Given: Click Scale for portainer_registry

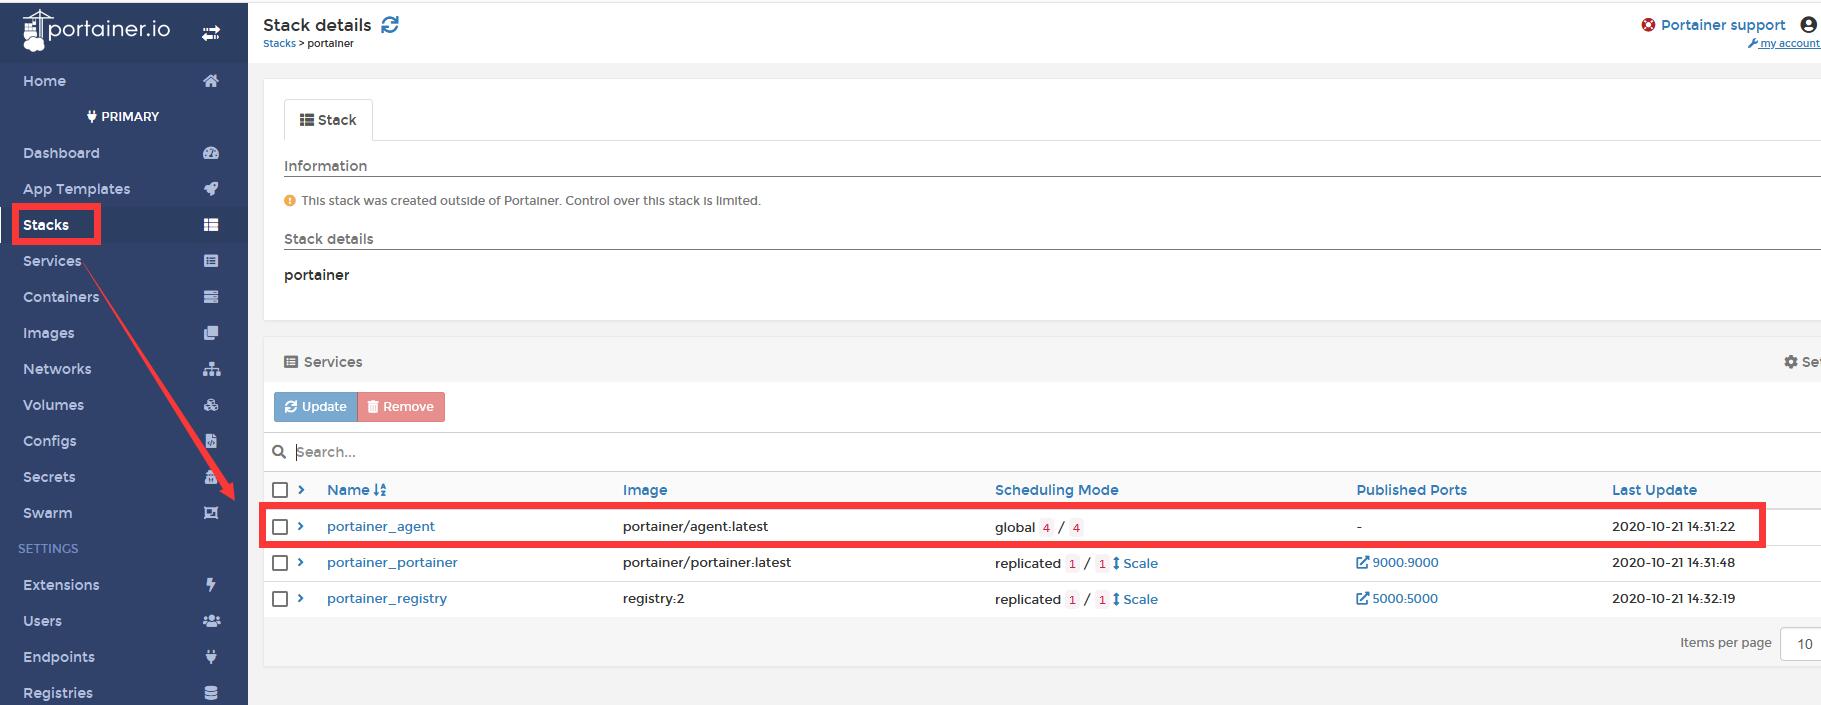Looking at the screenshot, I should tap(1135, 599).
